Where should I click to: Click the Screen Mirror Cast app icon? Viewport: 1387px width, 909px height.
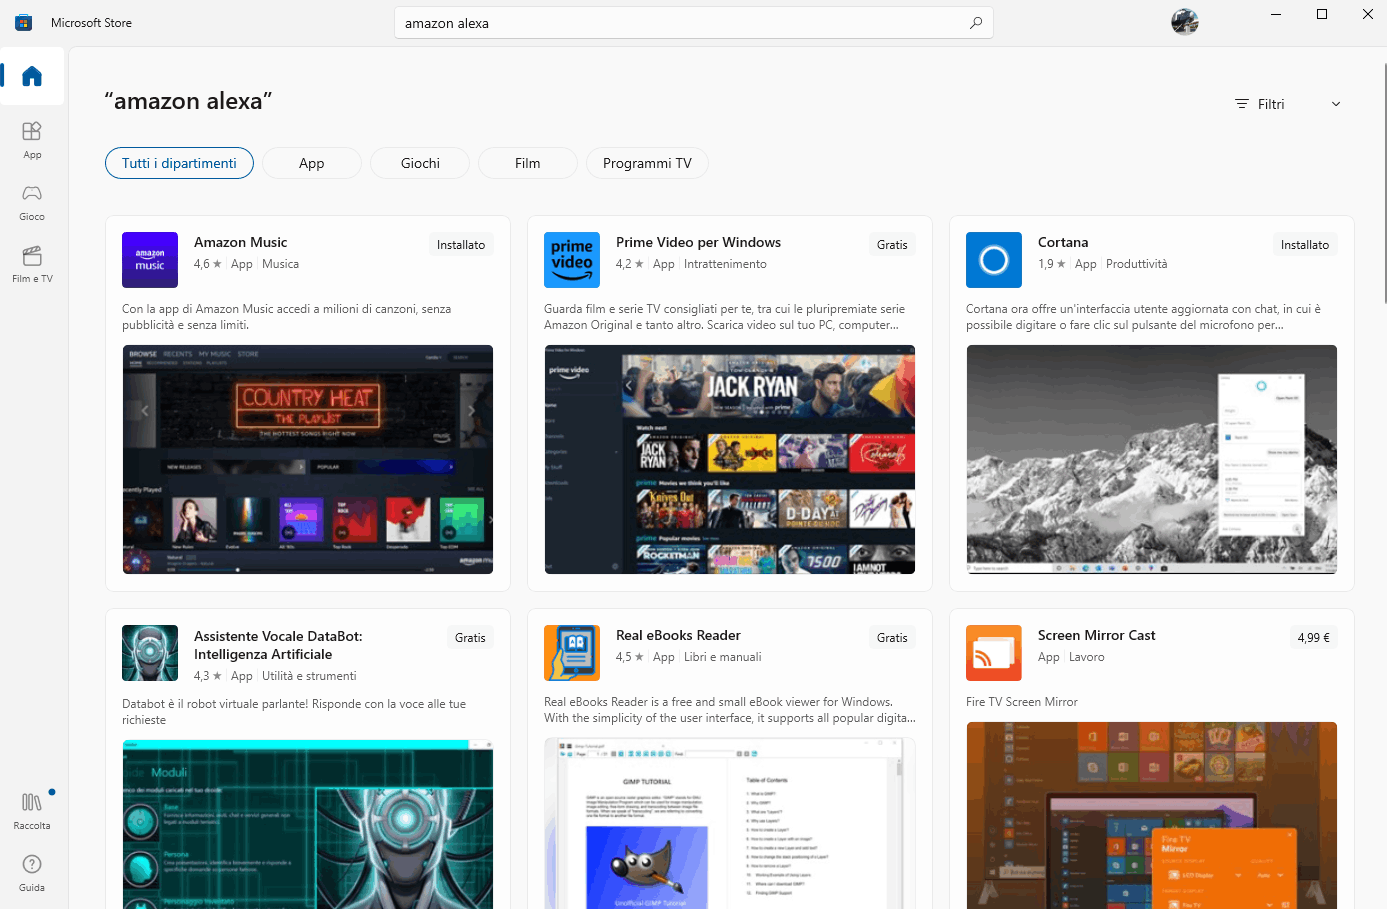click(x=994, y=653)
